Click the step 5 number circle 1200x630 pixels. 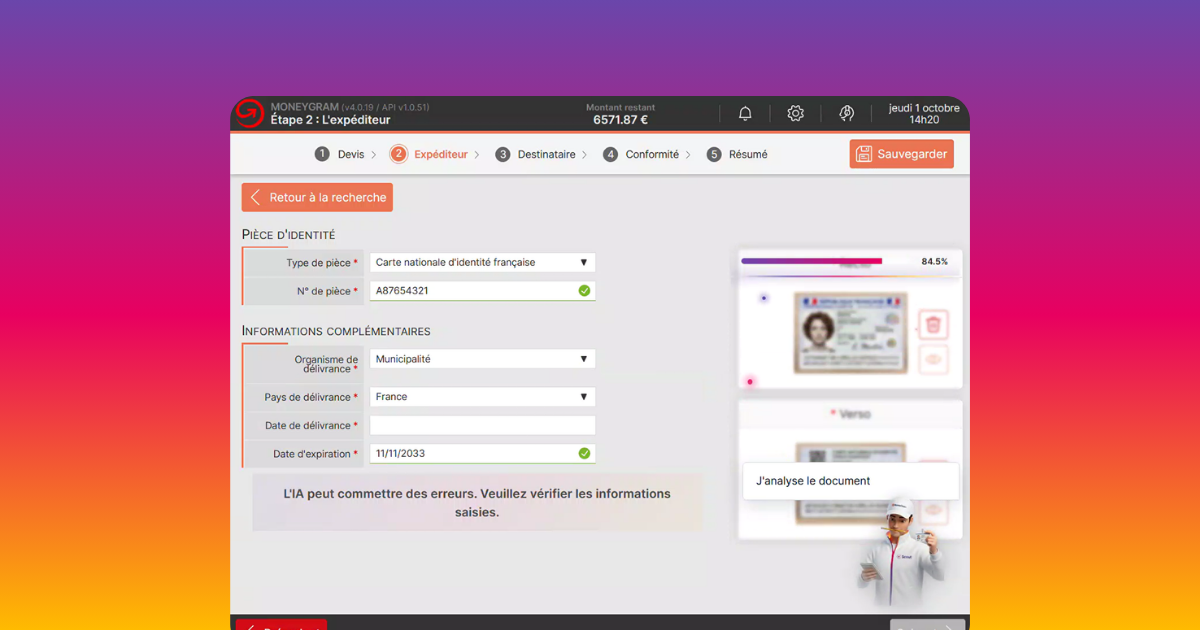coord(714,154)
